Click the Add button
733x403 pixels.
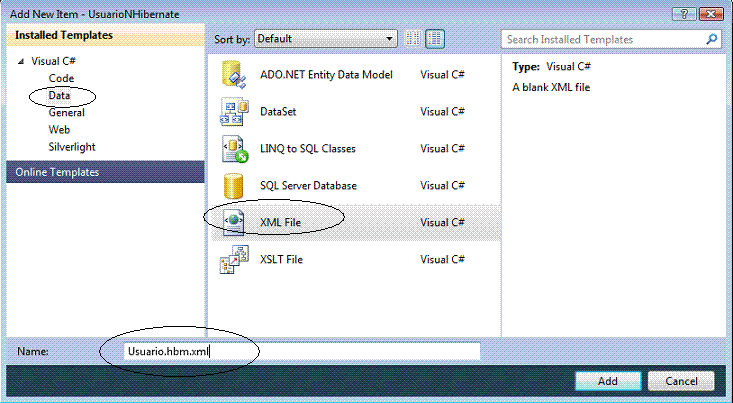tap(608, 381)
